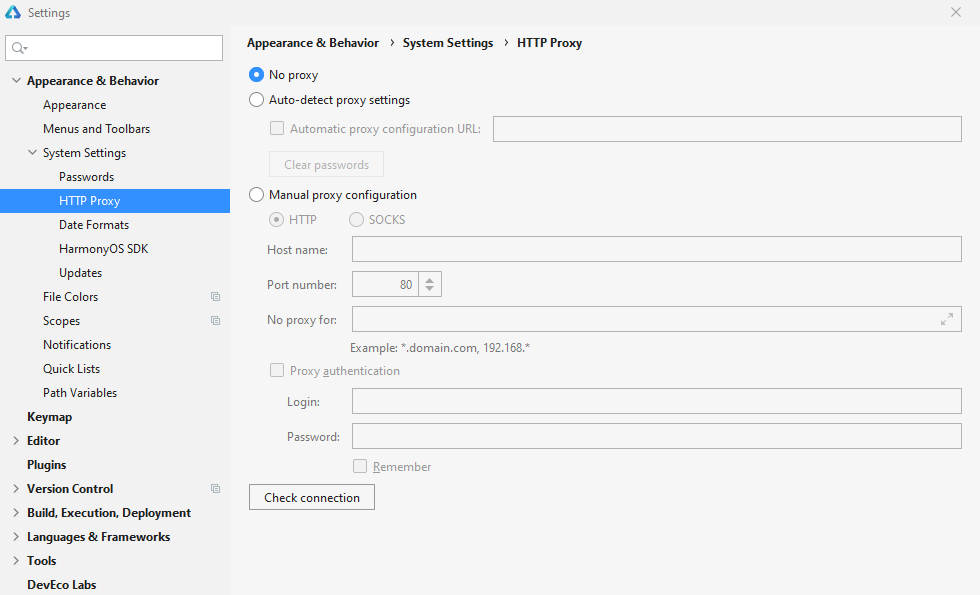Click inside the Host name field
Screen dimensions: 980x595
656,249
